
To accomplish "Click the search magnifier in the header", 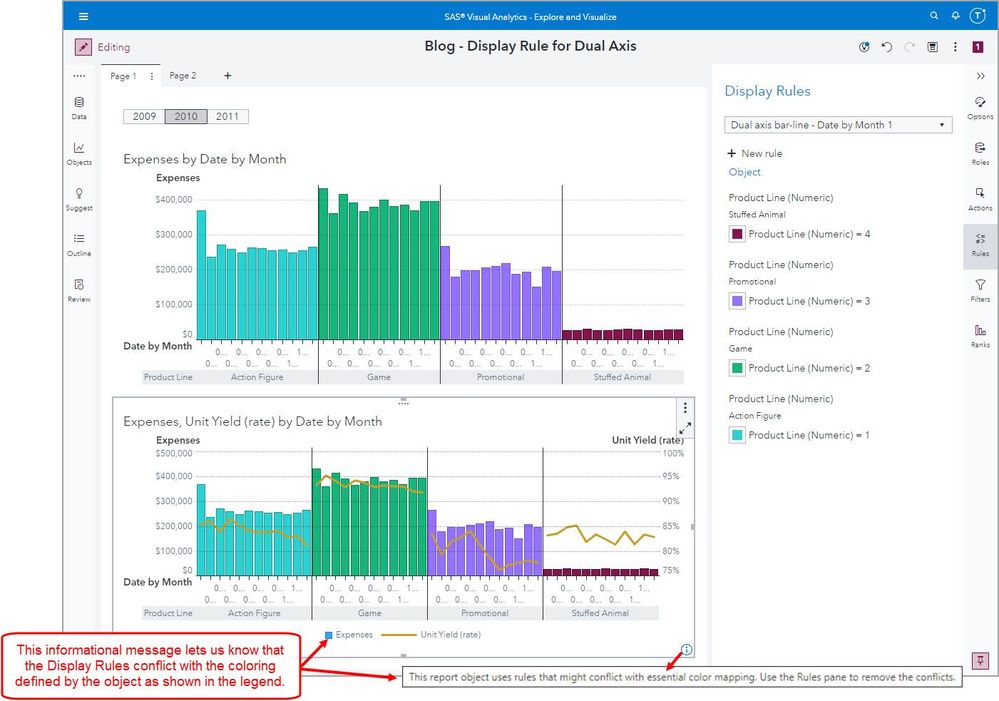I will (934, 16).
